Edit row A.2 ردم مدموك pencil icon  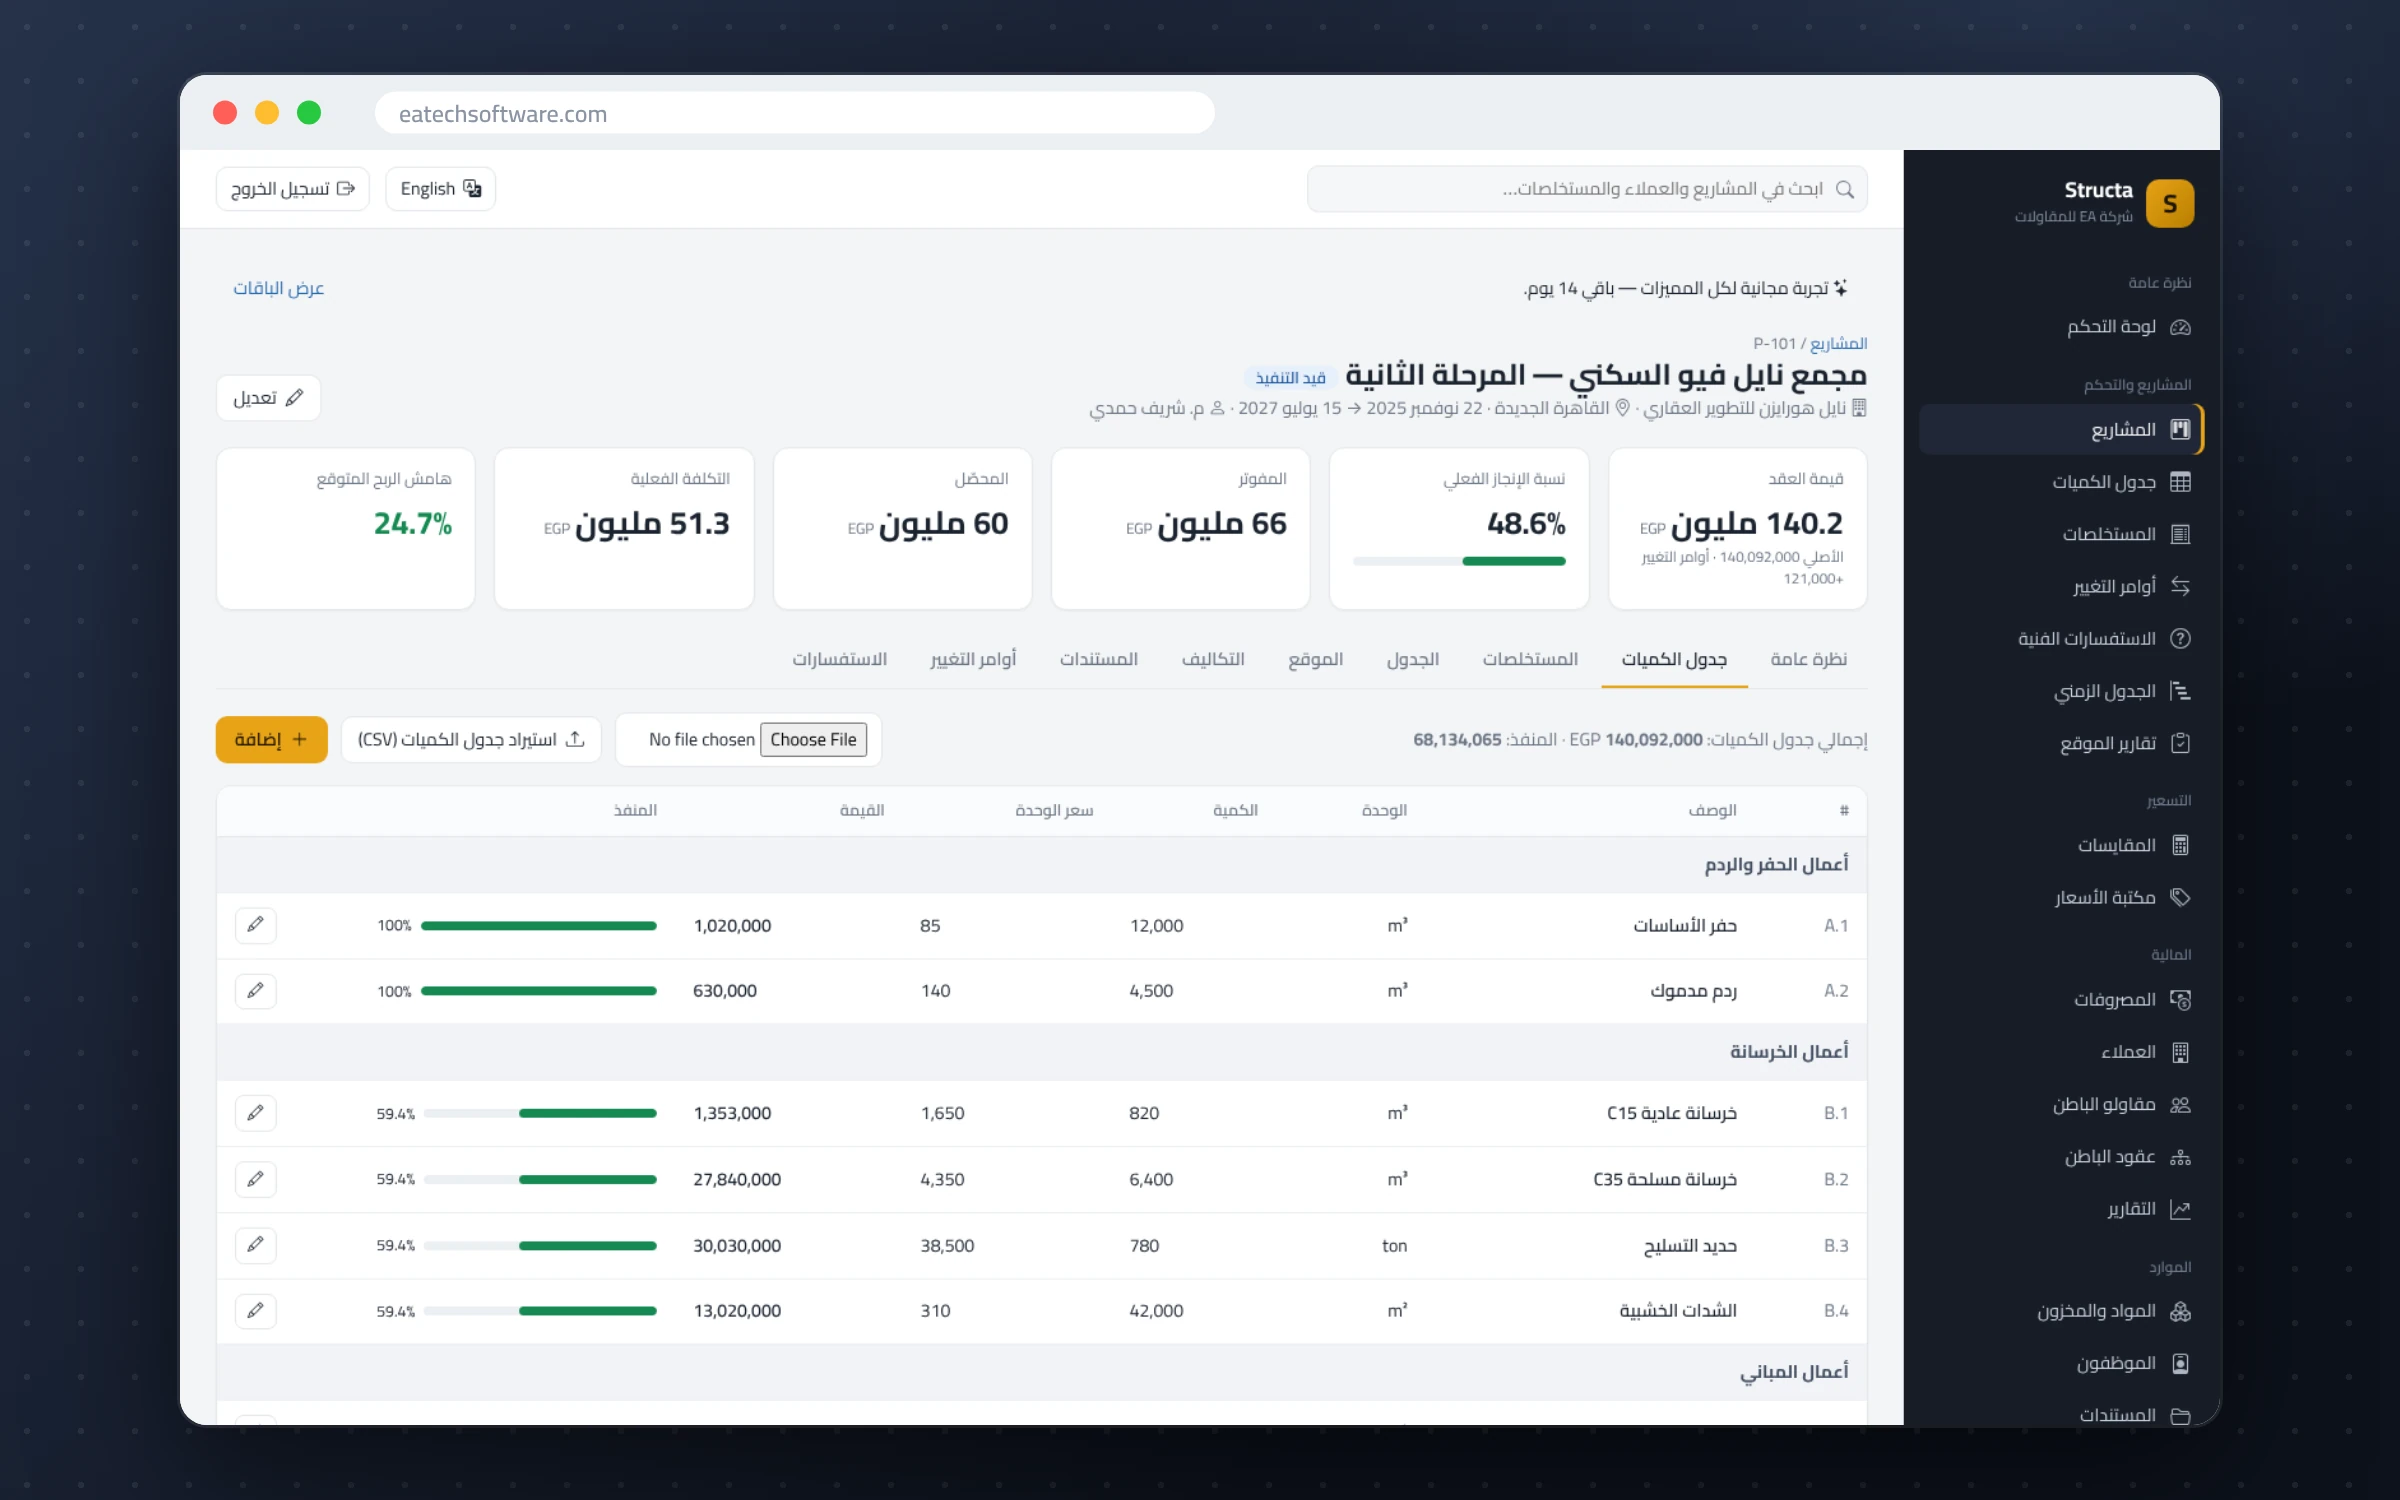tap(255, 991)
